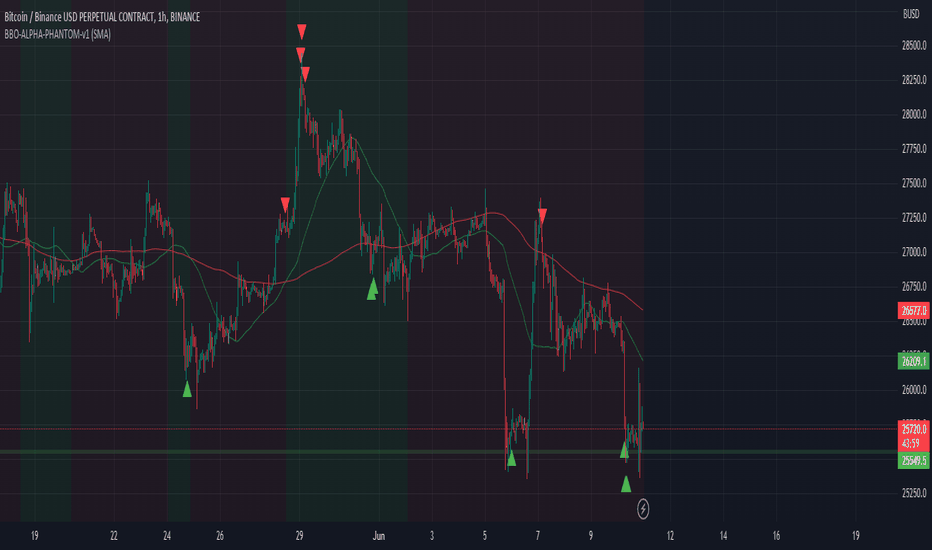Click the 22 date on the time axis
The image size is (932, 550).
(x=114, y=536)
